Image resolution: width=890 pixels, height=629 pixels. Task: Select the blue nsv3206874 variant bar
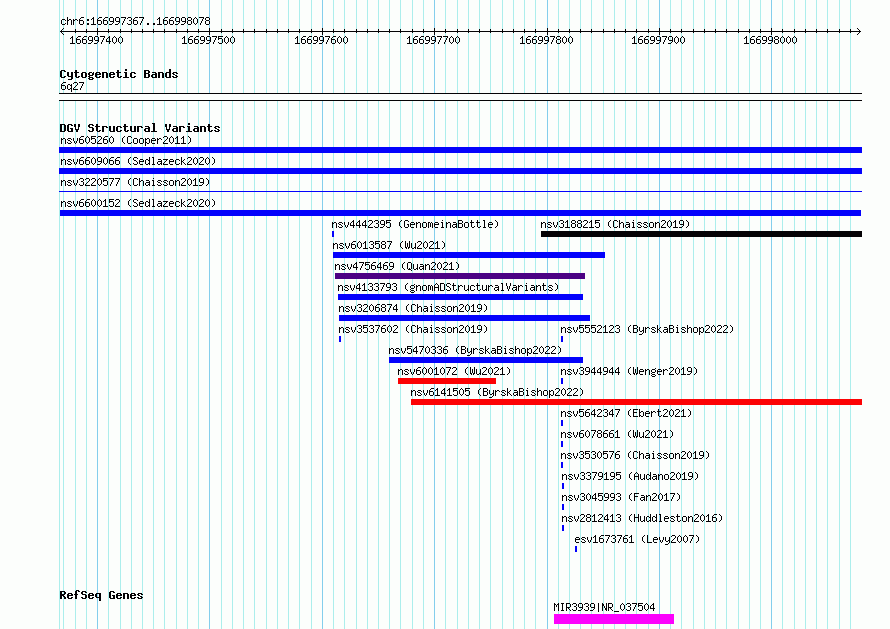pyautogui.click(x=464, y=318)
